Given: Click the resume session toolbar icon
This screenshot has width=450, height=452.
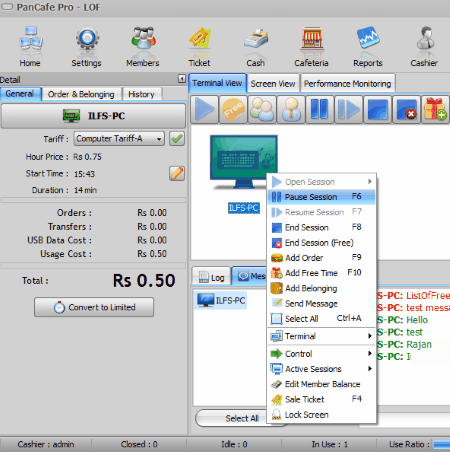Looking at the screenshot, I should [x=349, y=109].
